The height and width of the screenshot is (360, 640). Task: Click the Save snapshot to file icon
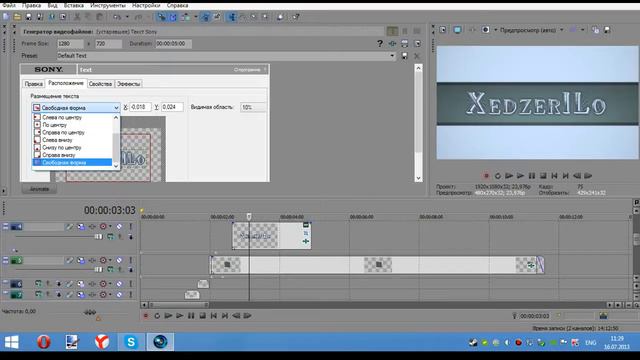607,30
